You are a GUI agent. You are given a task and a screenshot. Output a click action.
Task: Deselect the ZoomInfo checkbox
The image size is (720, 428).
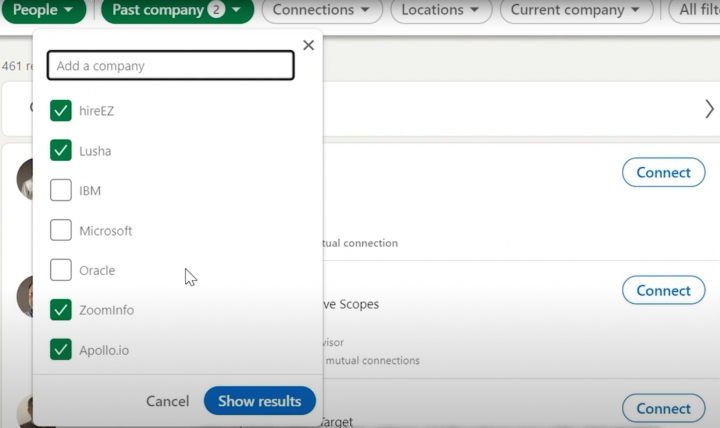click(61, 310)
